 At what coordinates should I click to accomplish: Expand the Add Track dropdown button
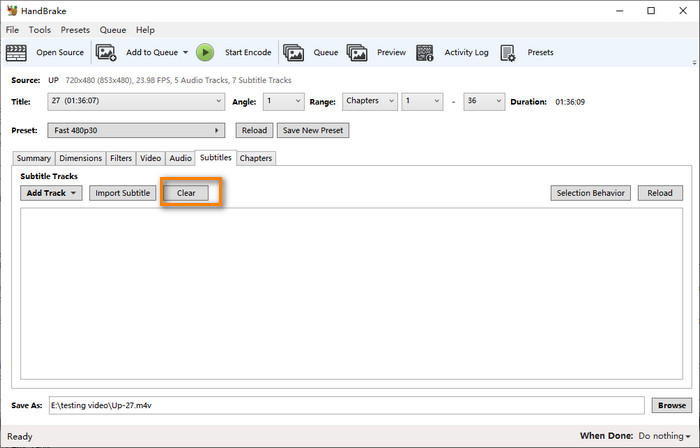(51, 193)
